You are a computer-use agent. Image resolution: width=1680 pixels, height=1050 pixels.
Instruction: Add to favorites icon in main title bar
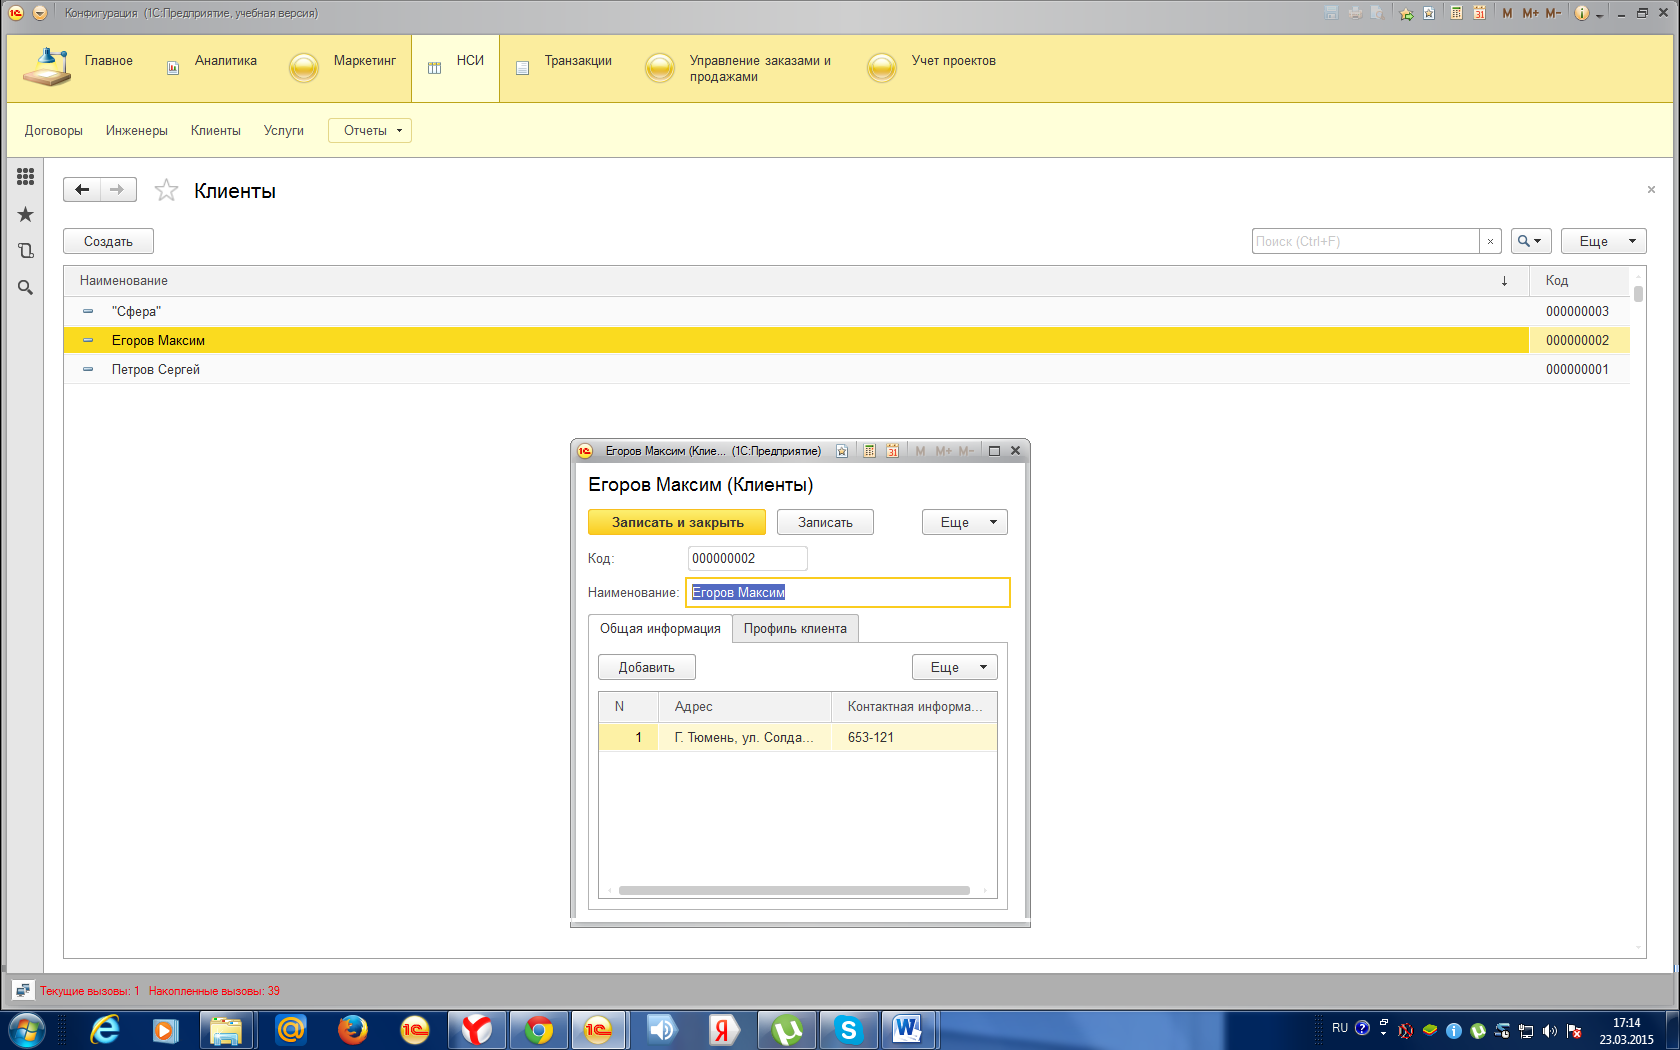[1429, 13]
